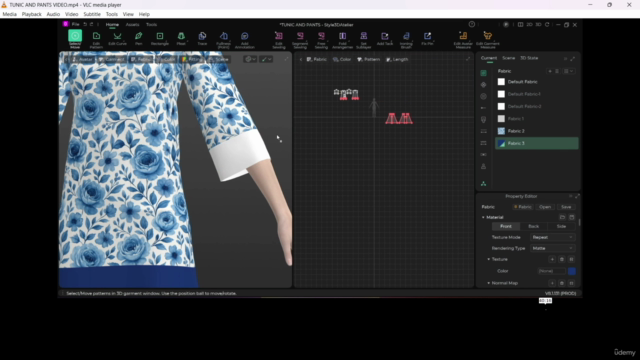The height and width of the screenshot is (360, 640).
Task: Open the green checkmark dropdown in 3D window
Action: click(266, 59)
